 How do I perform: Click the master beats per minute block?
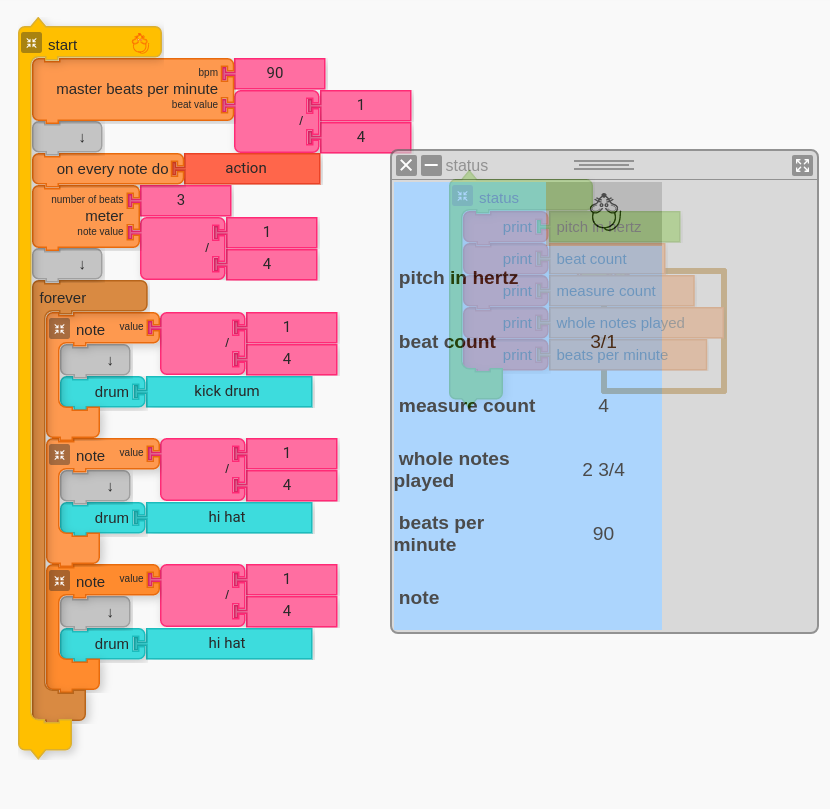point(132,89)
